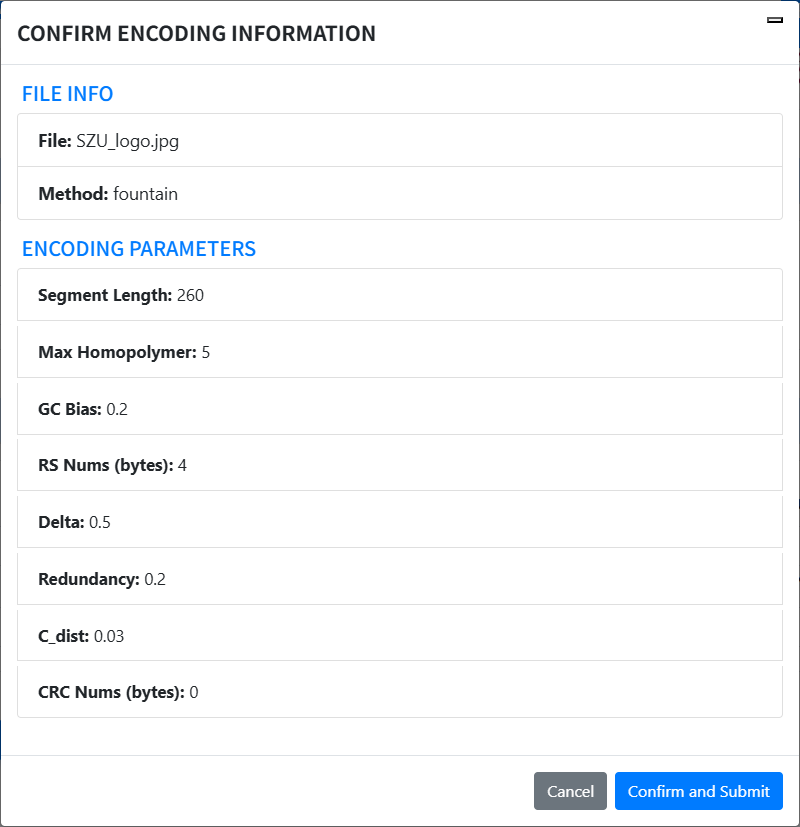The width and height of the screenshot is (800, 827).
Task: Click the minimize icon at the dialog's top-right
Action: pos(774,21)
